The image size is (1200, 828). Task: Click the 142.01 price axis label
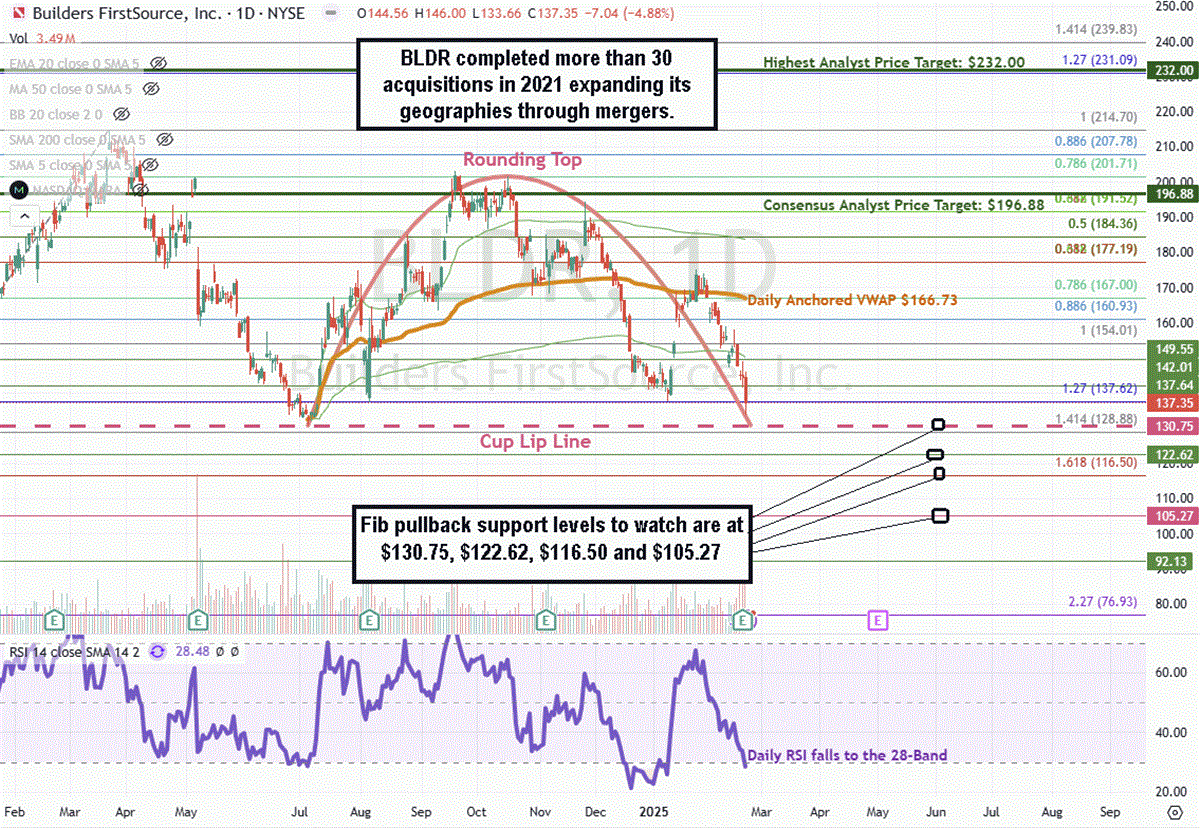(x=1174, y=367)
